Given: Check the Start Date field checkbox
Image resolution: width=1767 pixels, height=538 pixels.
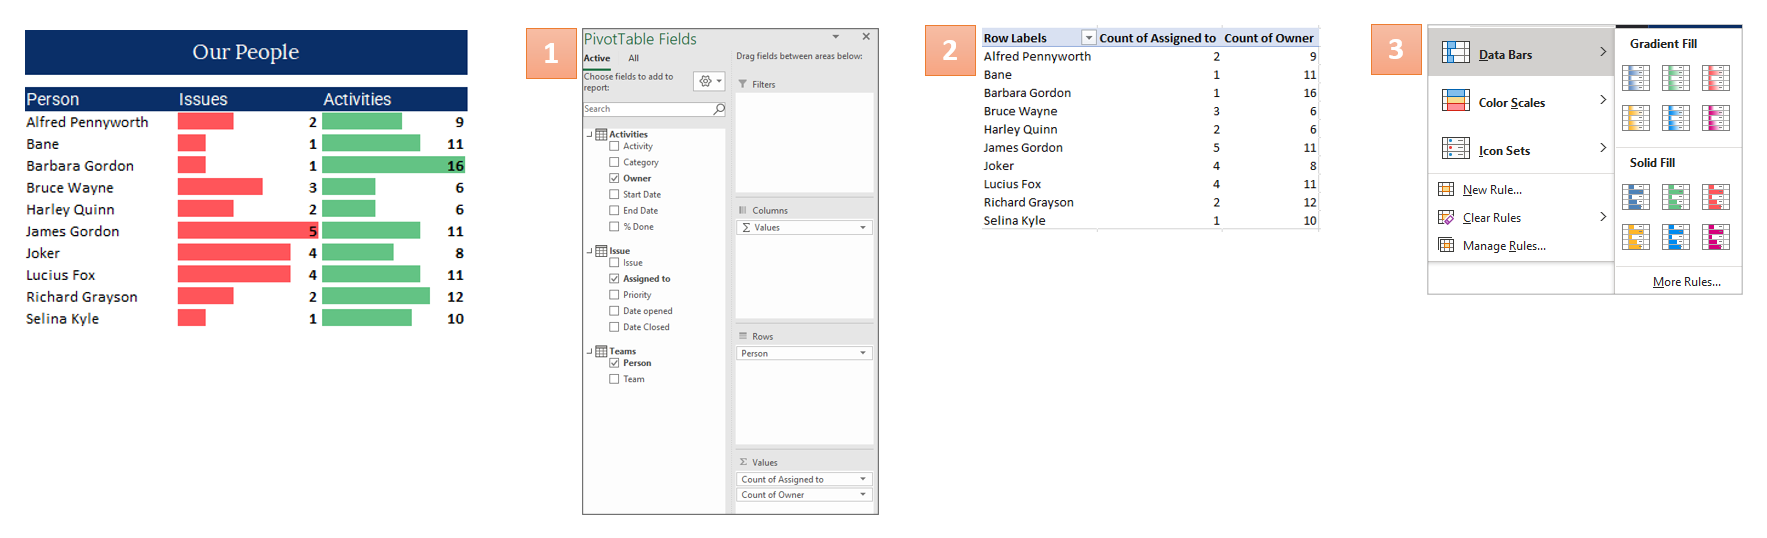Looking at the screenshot, I should (x=614, y=194).
